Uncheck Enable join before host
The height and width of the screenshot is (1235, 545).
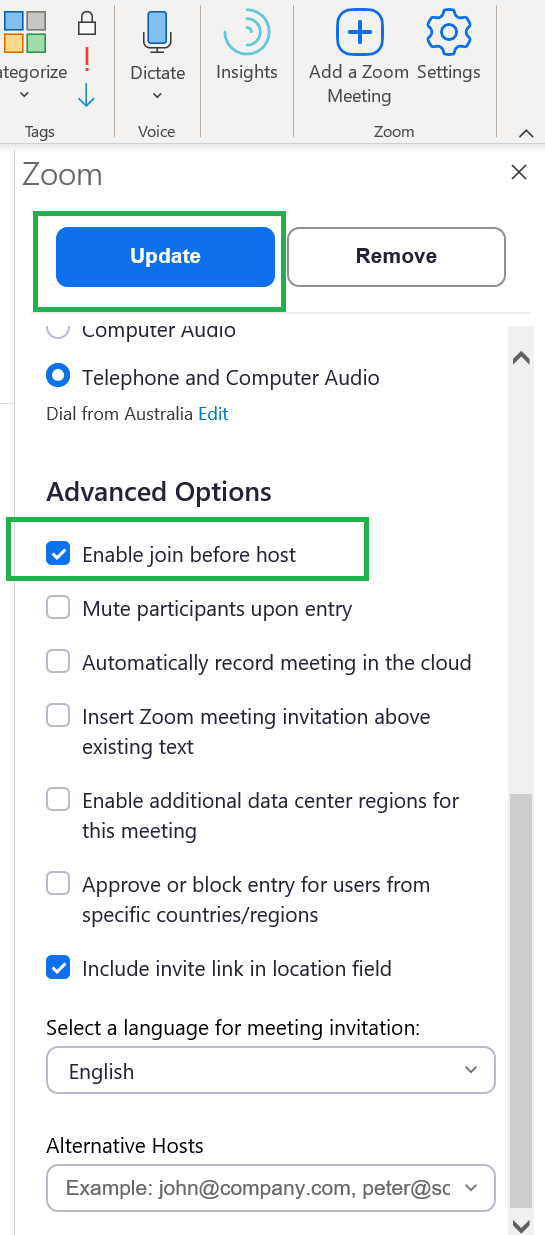[59, 554]
